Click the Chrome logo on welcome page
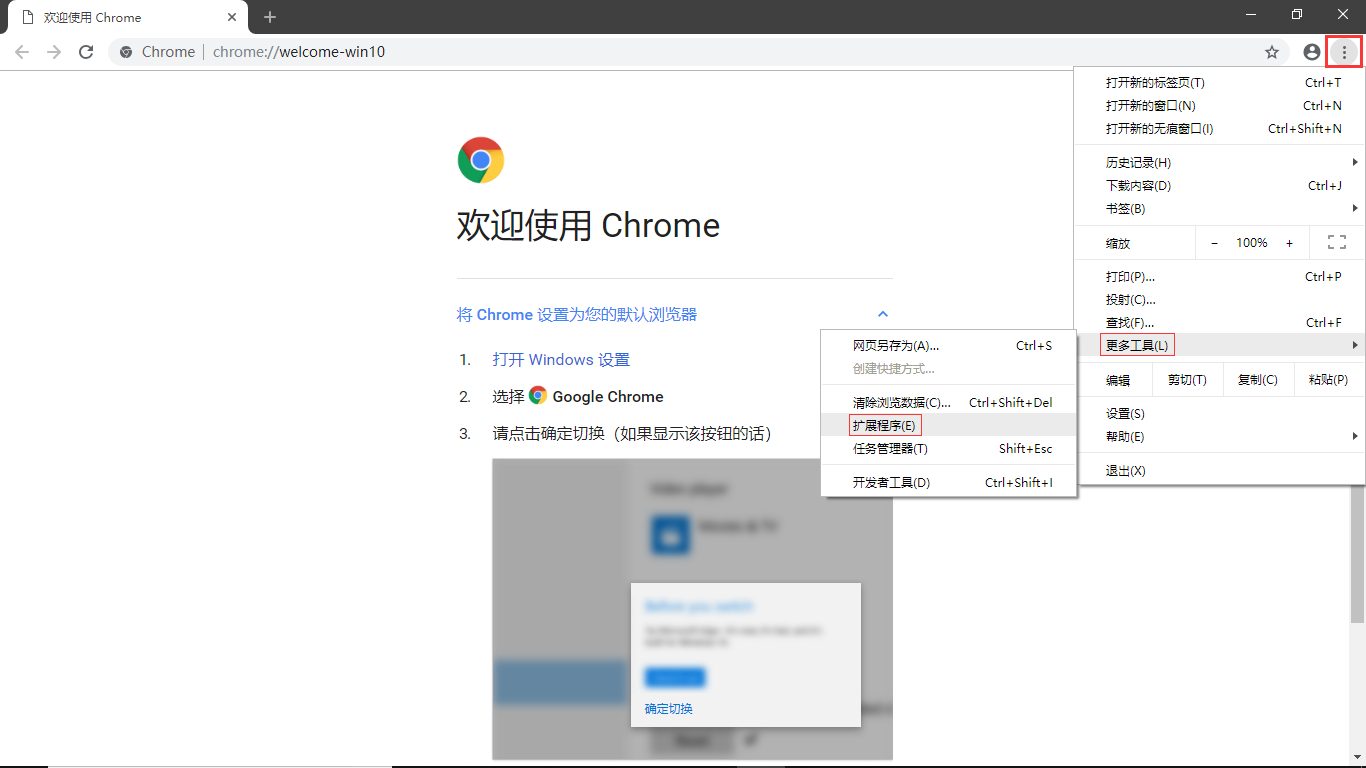 pyautogui.click(x=481, y=160)
